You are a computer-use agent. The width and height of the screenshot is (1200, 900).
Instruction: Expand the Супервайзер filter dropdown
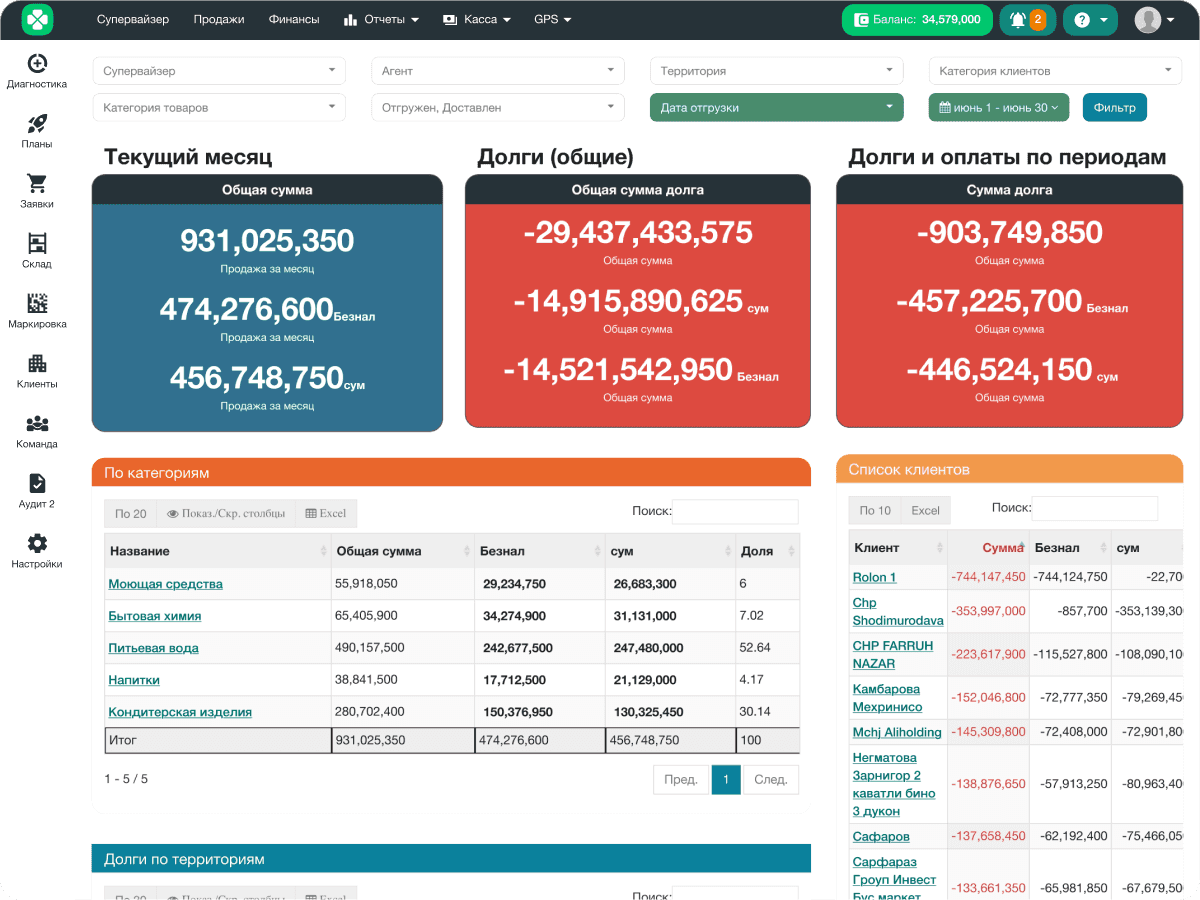(x=219, y=71)
